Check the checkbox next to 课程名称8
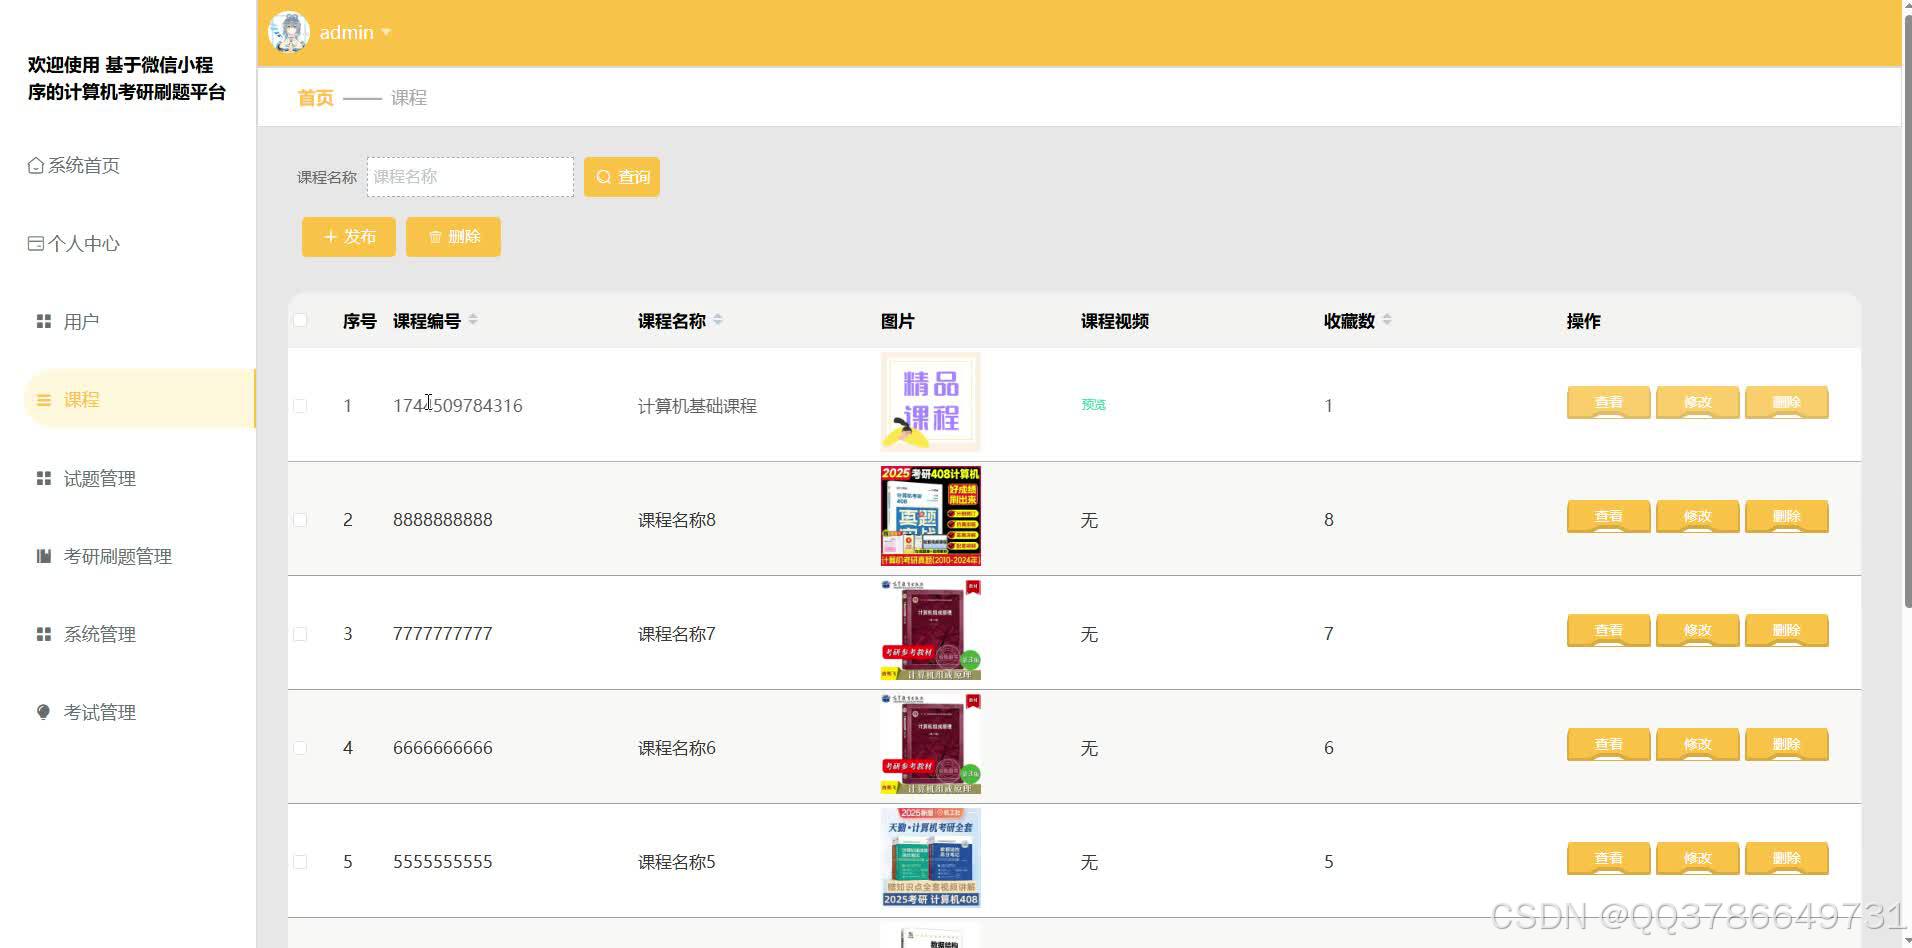The width and height of the screenshot is (1912, 948). 301,519
